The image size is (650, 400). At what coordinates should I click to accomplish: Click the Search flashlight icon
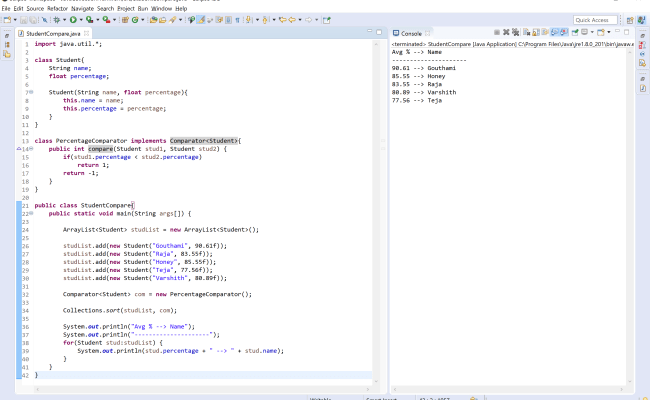coord(172,20)
